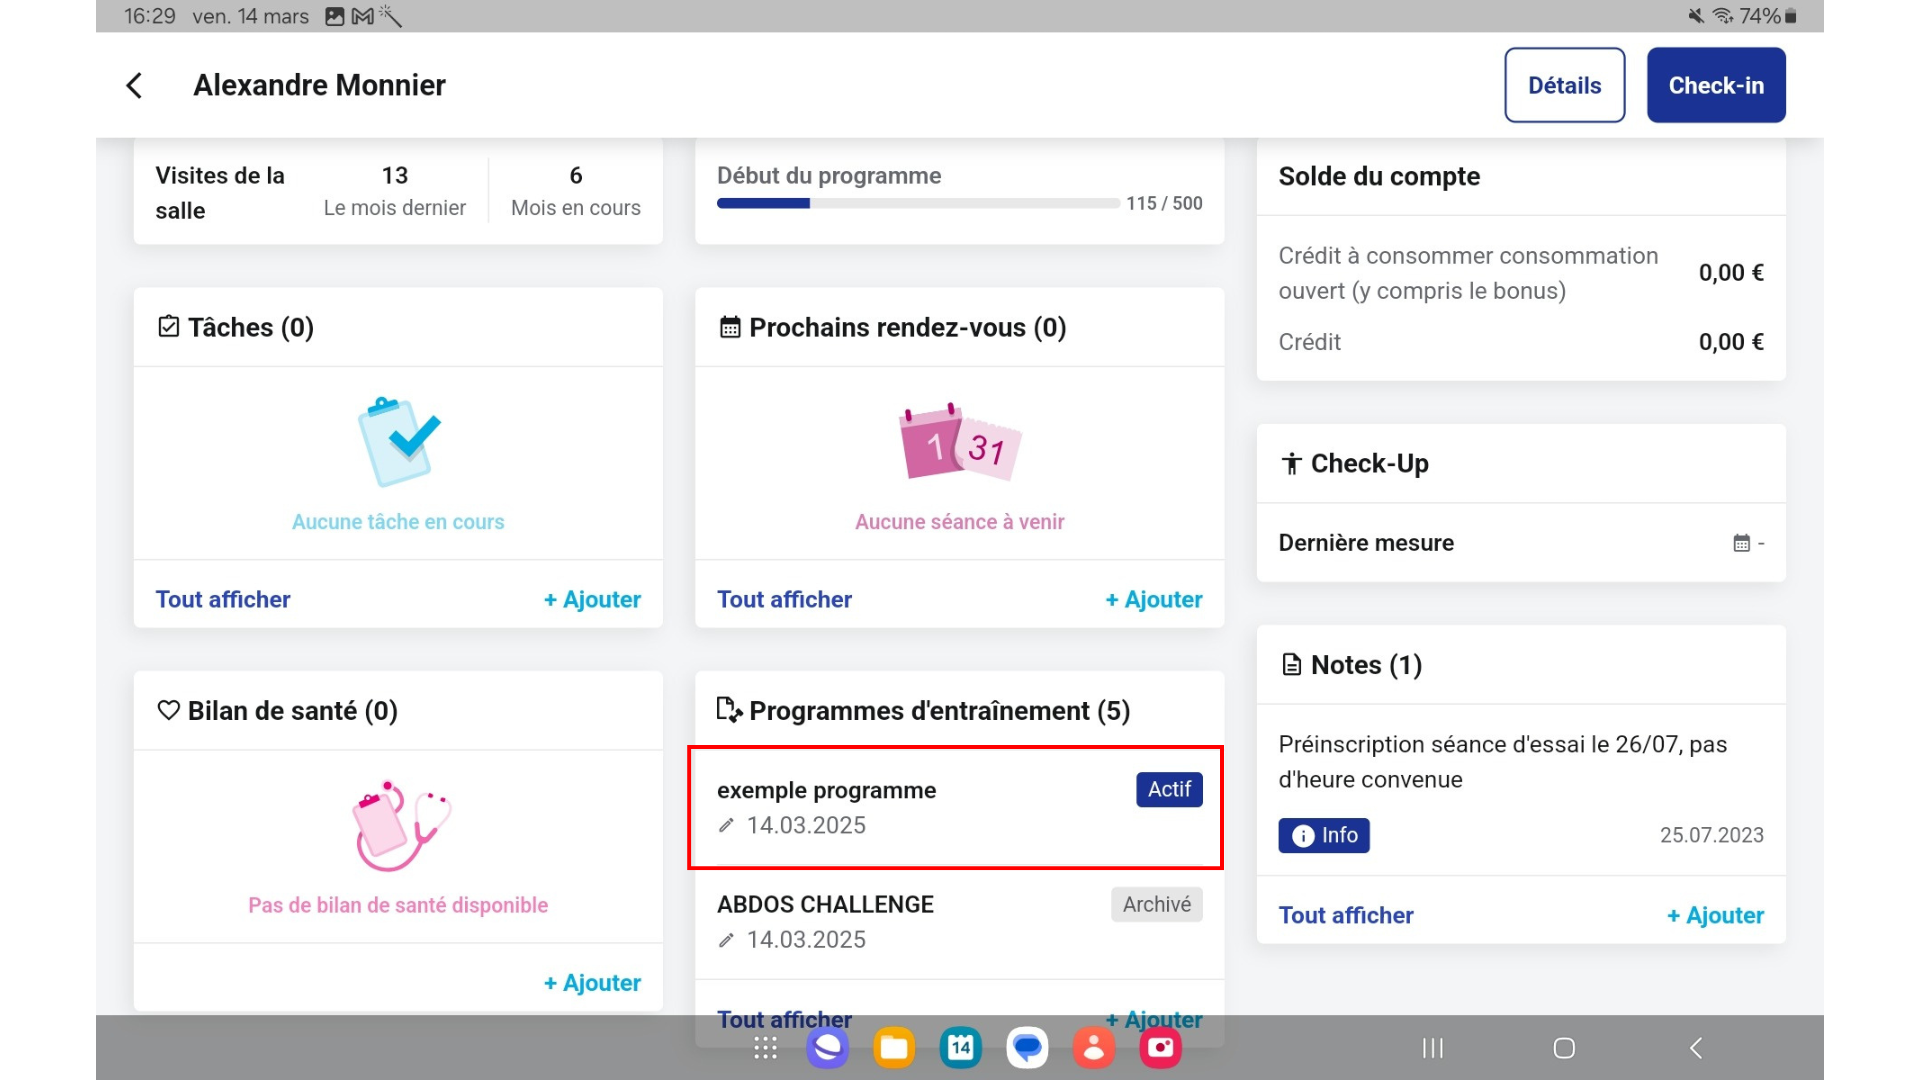Click the Check-Up person icon
Viewport: 1920px width, 1080px height.
pyautogui.click(x=1291, y=463)
